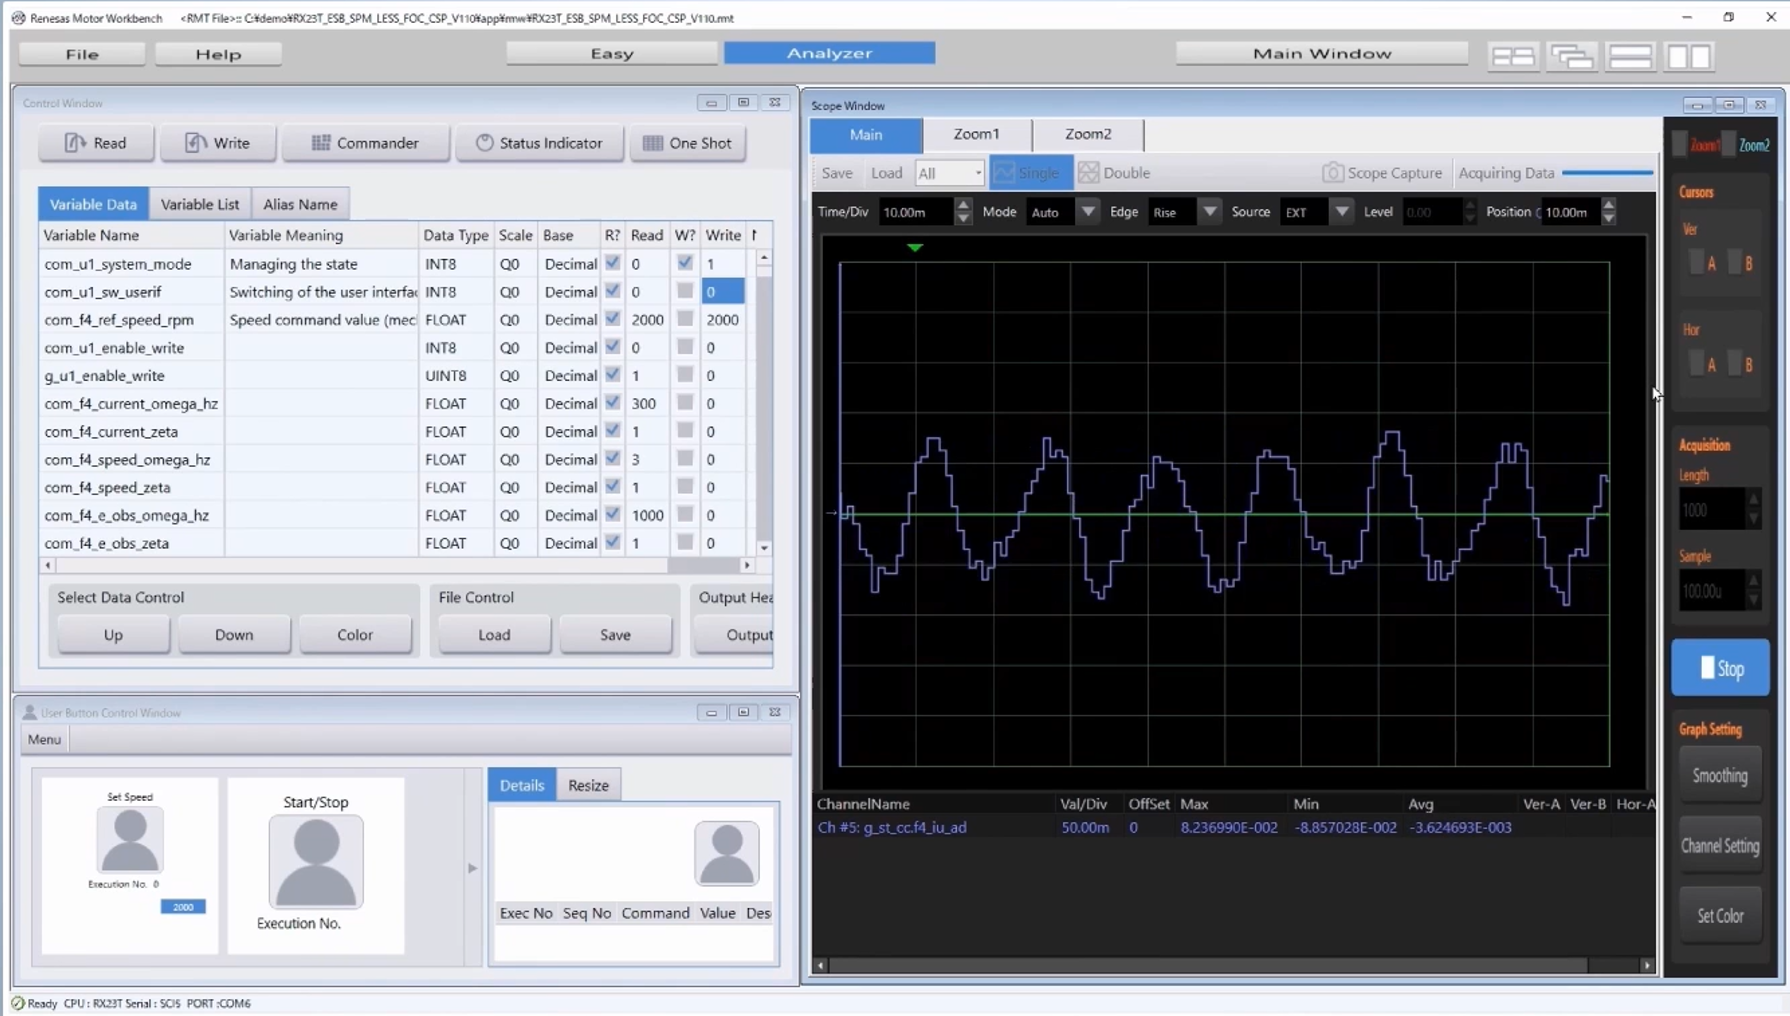
Task: Click the Commander button
Action: 365,143
